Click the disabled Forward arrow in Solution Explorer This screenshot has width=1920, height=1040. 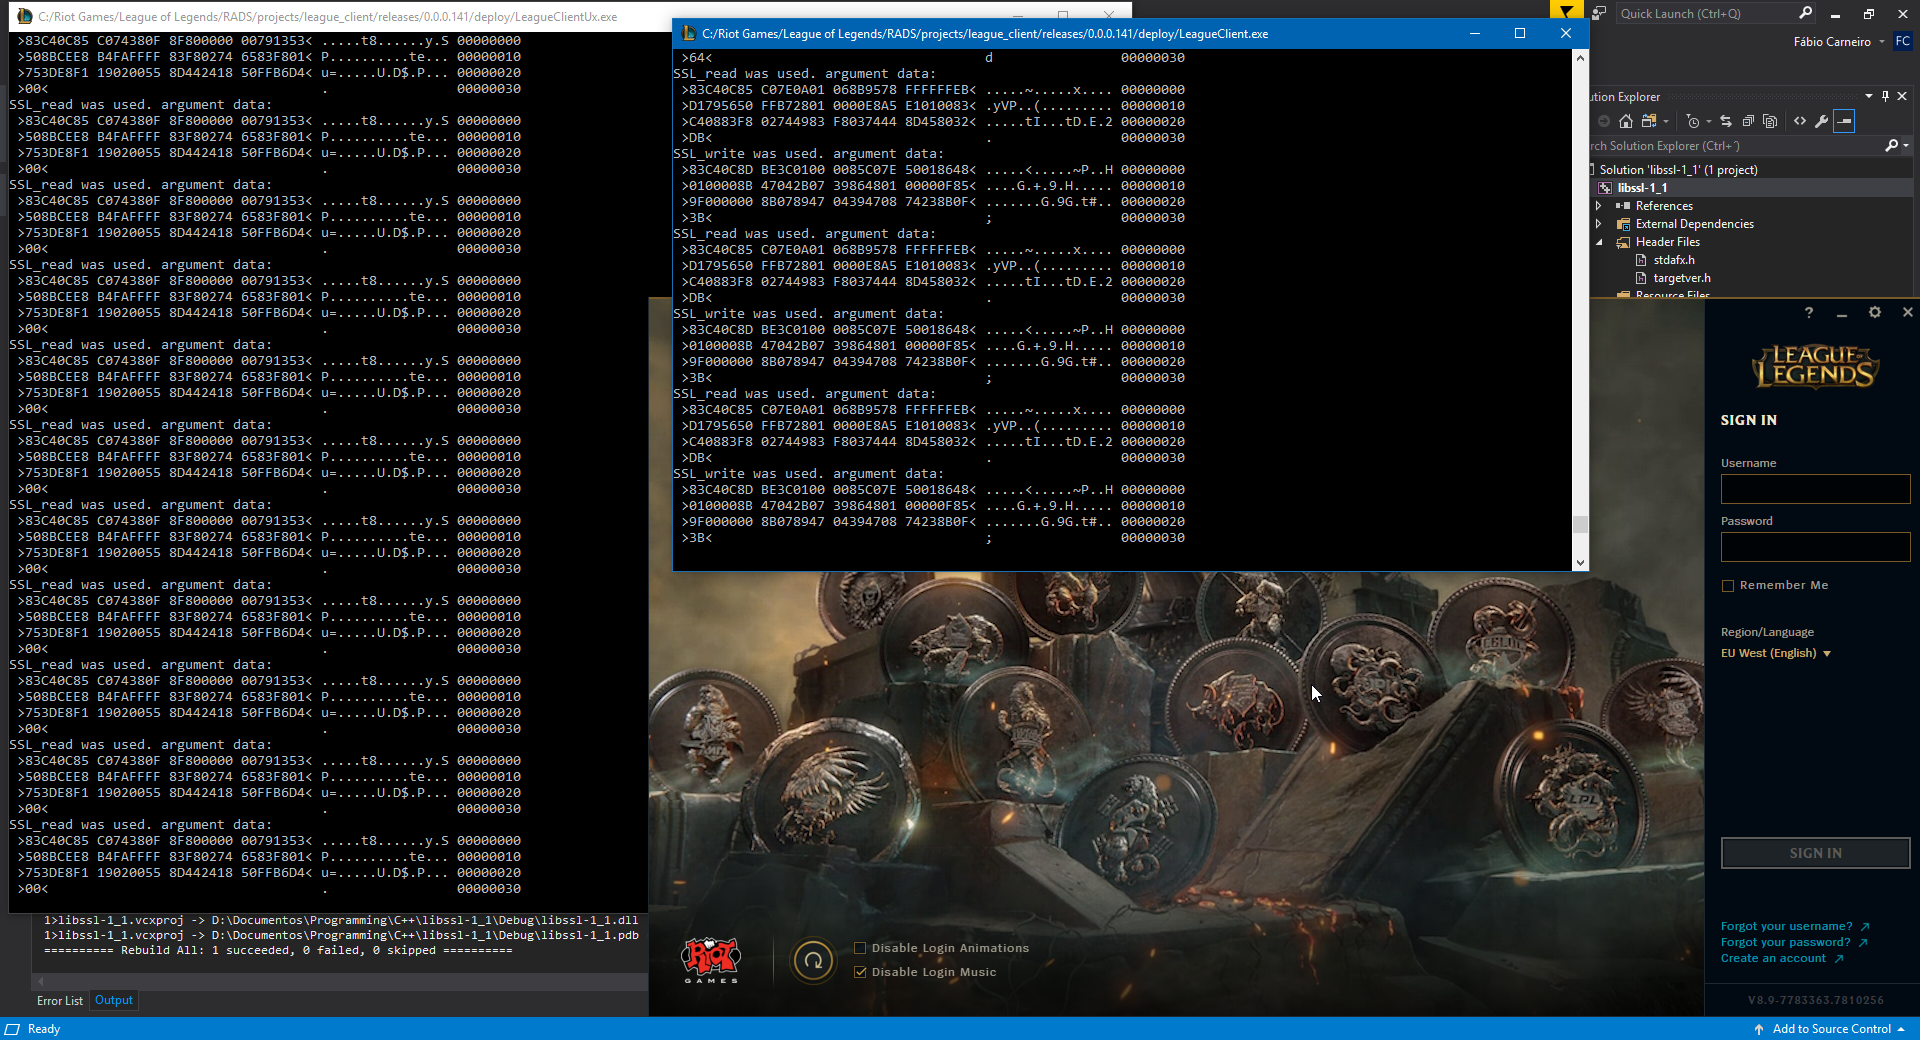tap(1604, 121)
